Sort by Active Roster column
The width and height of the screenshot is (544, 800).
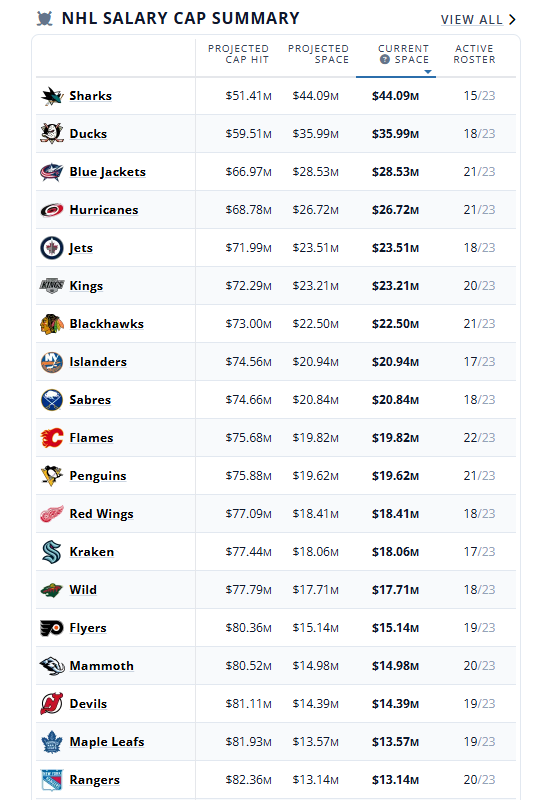tap(475, 54)
